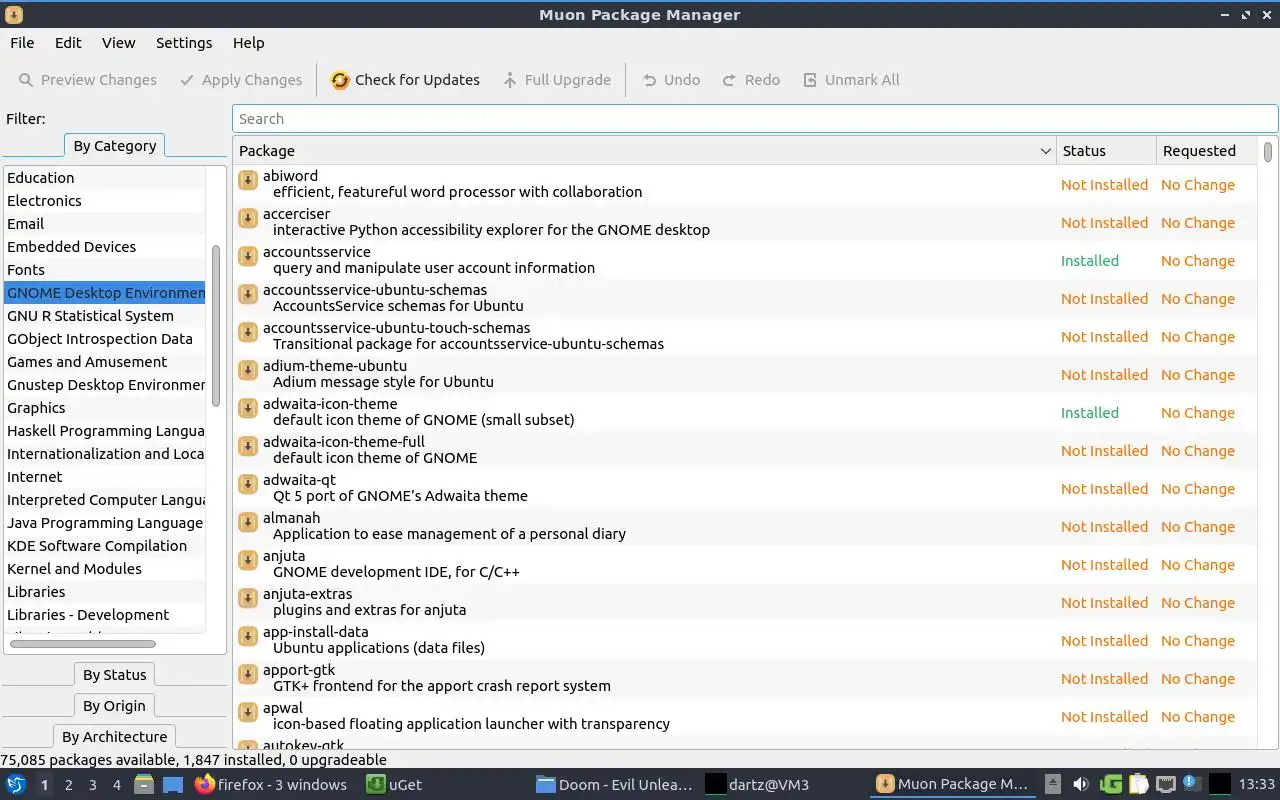This screenshot has height=800, width=1280.
Task: Click the package icon beside anjuta-extras
Action: coord(248,598)
